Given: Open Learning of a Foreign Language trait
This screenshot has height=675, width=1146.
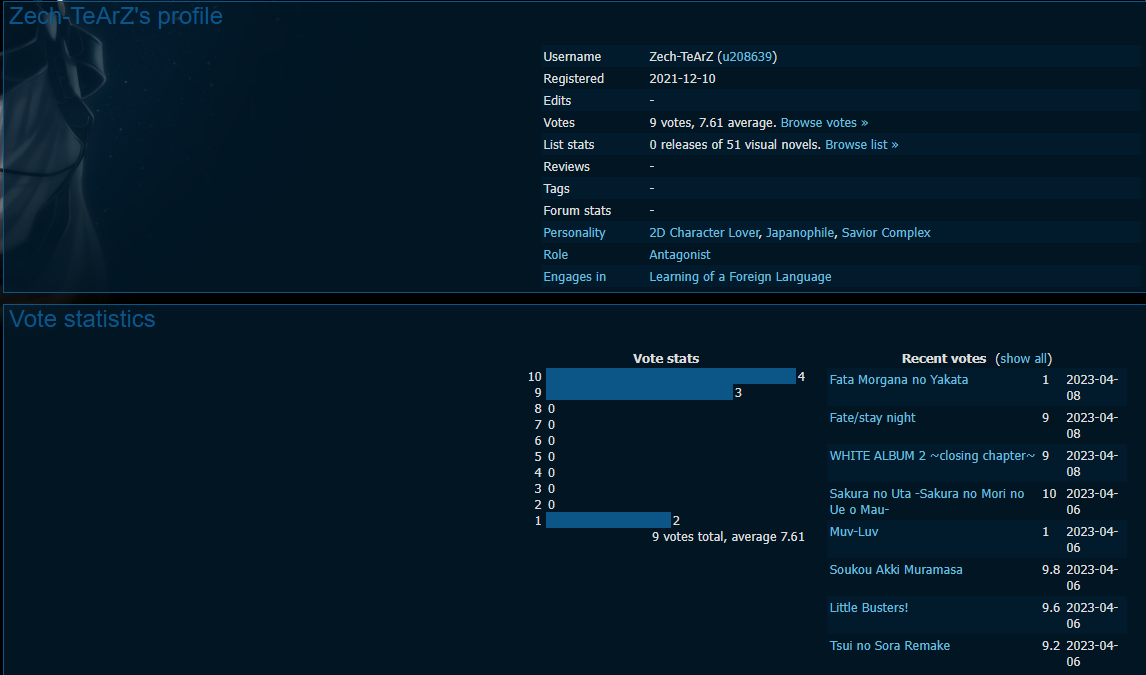Looking at the screenshot, I should [x=740, y=276].
